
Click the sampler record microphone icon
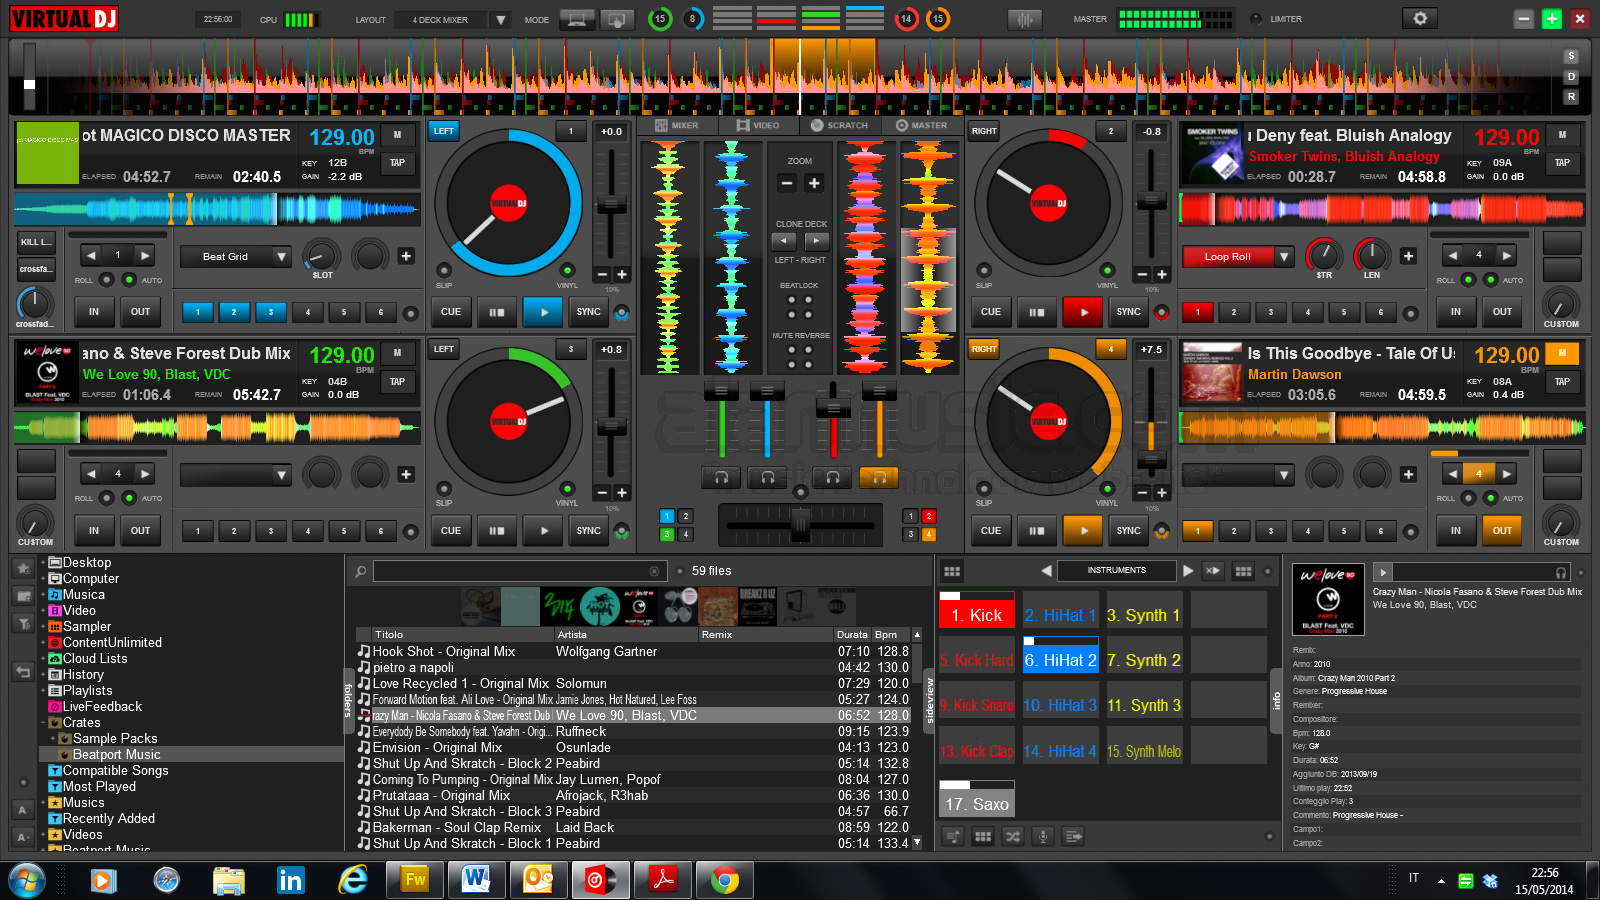[x=1043, y=837]
